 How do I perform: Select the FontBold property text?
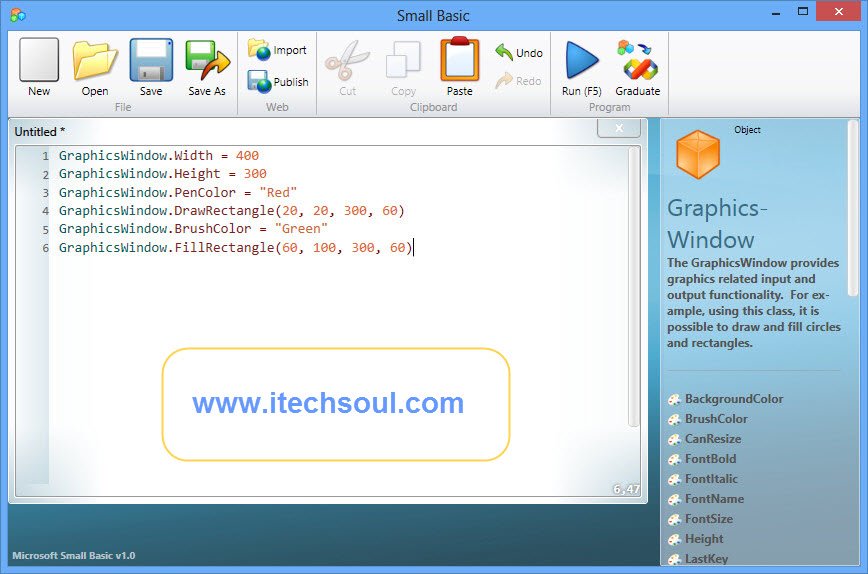pyautogui.click(x=711, y=458)
